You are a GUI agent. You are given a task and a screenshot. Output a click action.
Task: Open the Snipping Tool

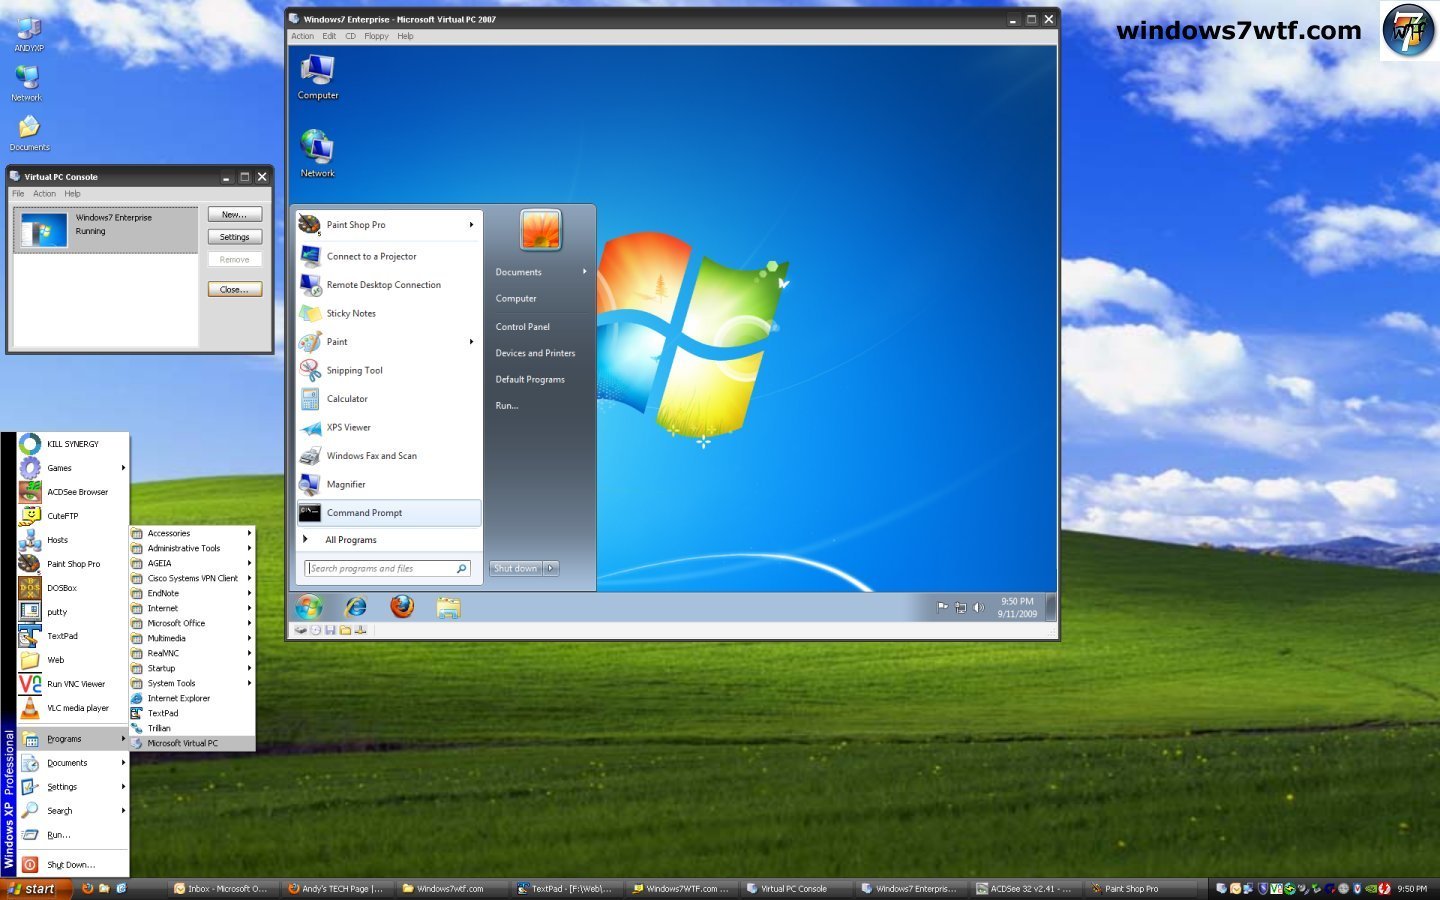387,371
